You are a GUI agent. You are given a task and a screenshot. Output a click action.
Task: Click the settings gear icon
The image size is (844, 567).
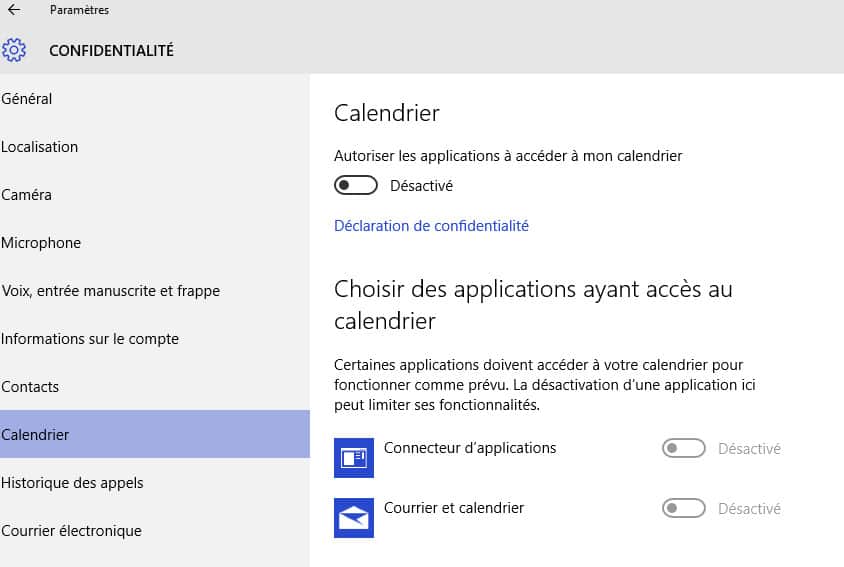pos(13,50)
